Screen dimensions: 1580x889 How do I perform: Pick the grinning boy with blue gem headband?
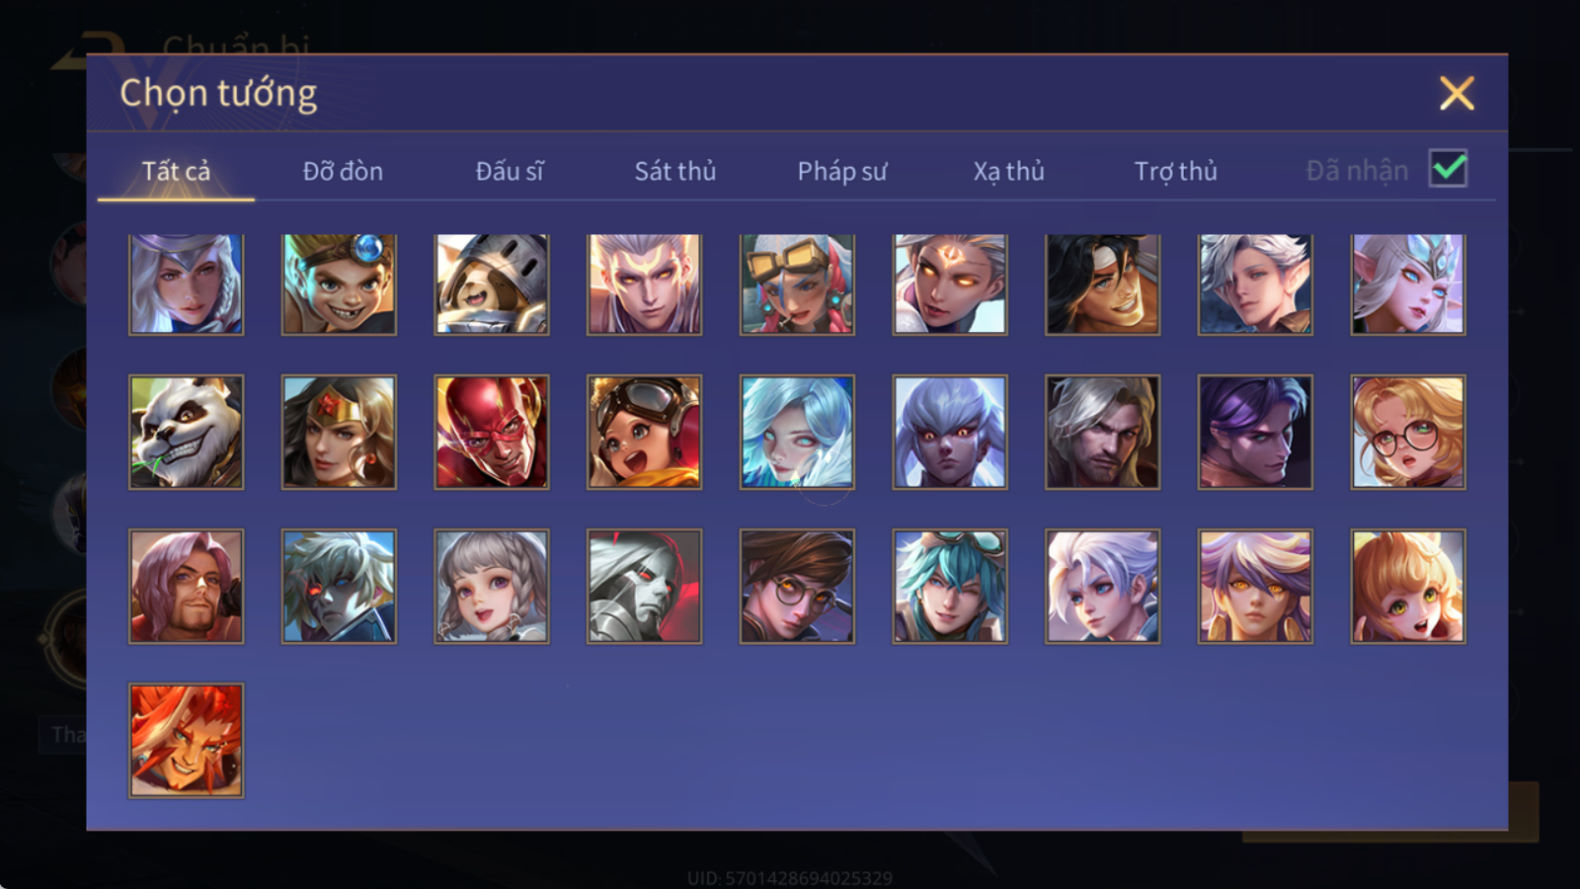339,284
